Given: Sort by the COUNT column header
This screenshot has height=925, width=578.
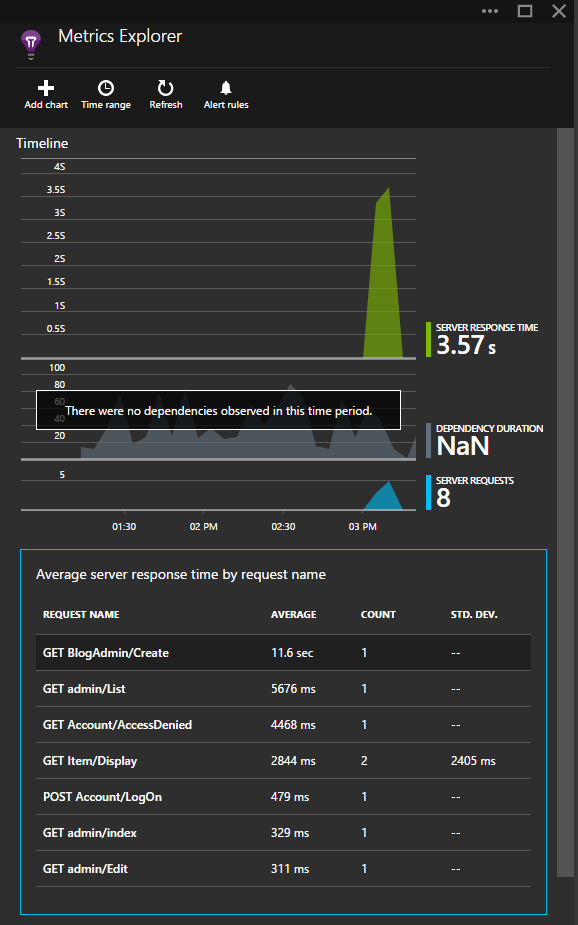Looking at the screenshot, I should point(378,615).
